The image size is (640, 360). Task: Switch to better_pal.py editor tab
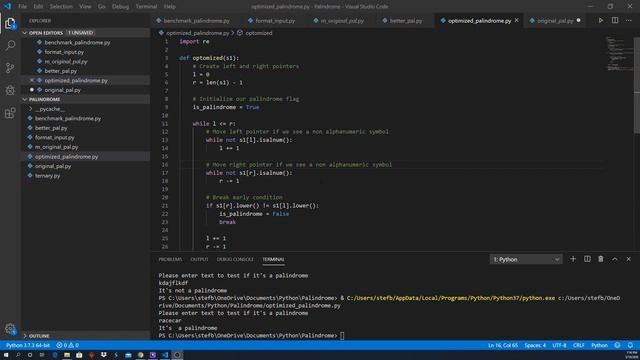[406, 20]
